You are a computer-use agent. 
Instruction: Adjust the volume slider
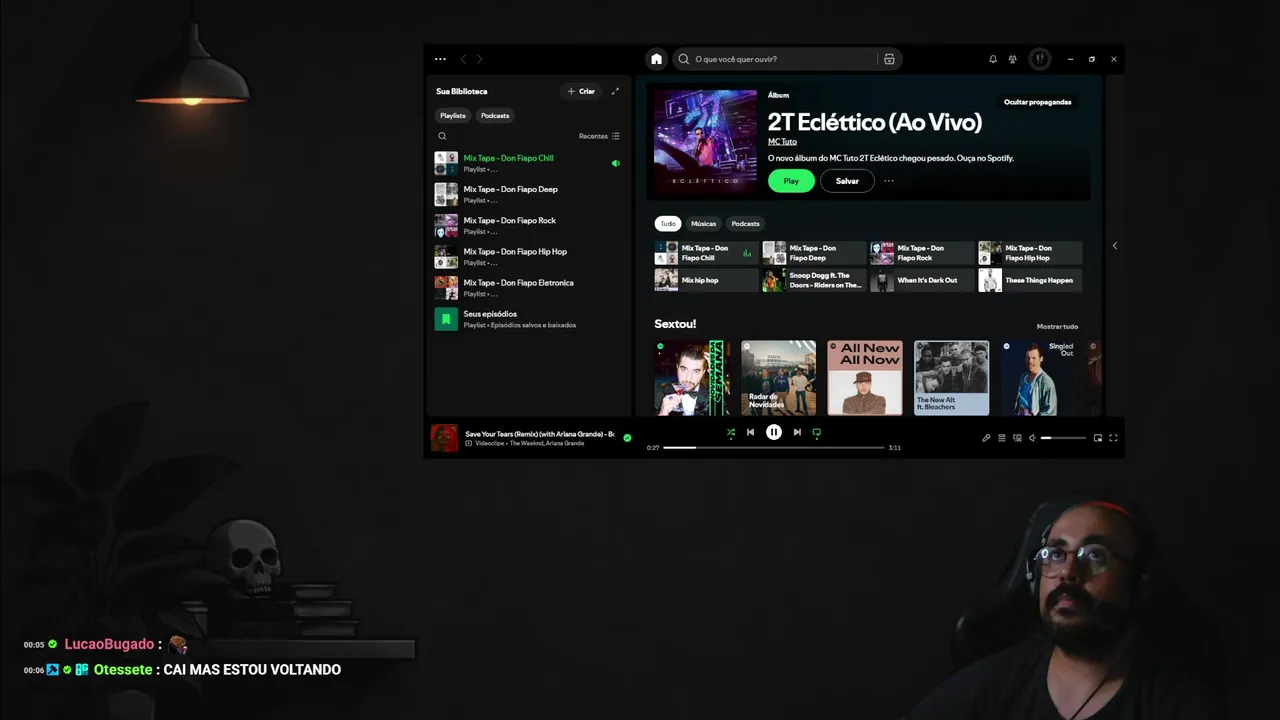(x=1063, y=438)
